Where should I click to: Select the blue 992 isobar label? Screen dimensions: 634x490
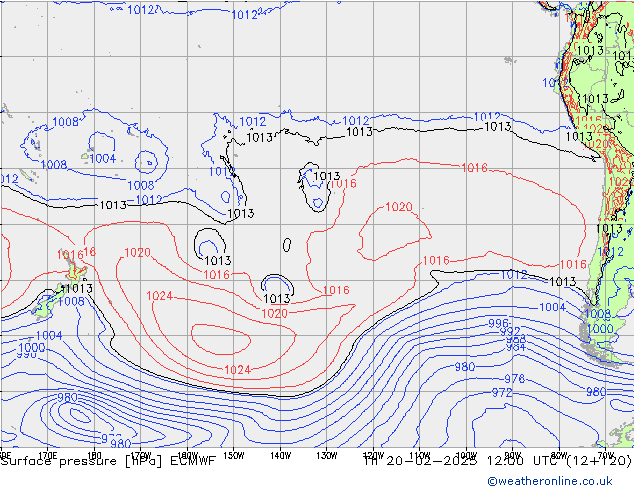510,332
